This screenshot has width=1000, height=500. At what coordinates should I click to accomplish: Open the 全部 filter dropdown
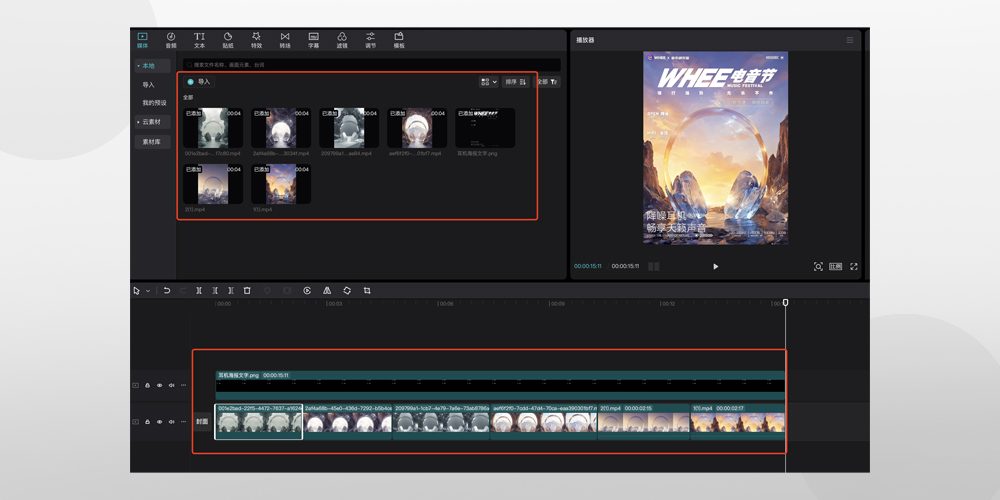point(547,82)
